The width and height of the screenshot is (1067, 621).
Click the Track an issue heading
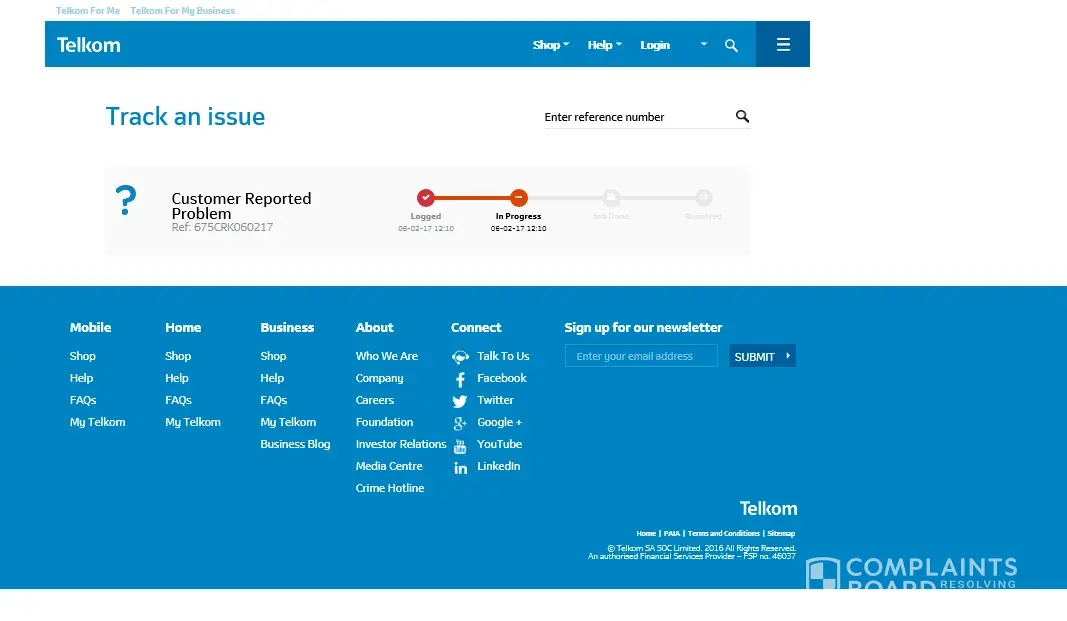tap(185, 116)
